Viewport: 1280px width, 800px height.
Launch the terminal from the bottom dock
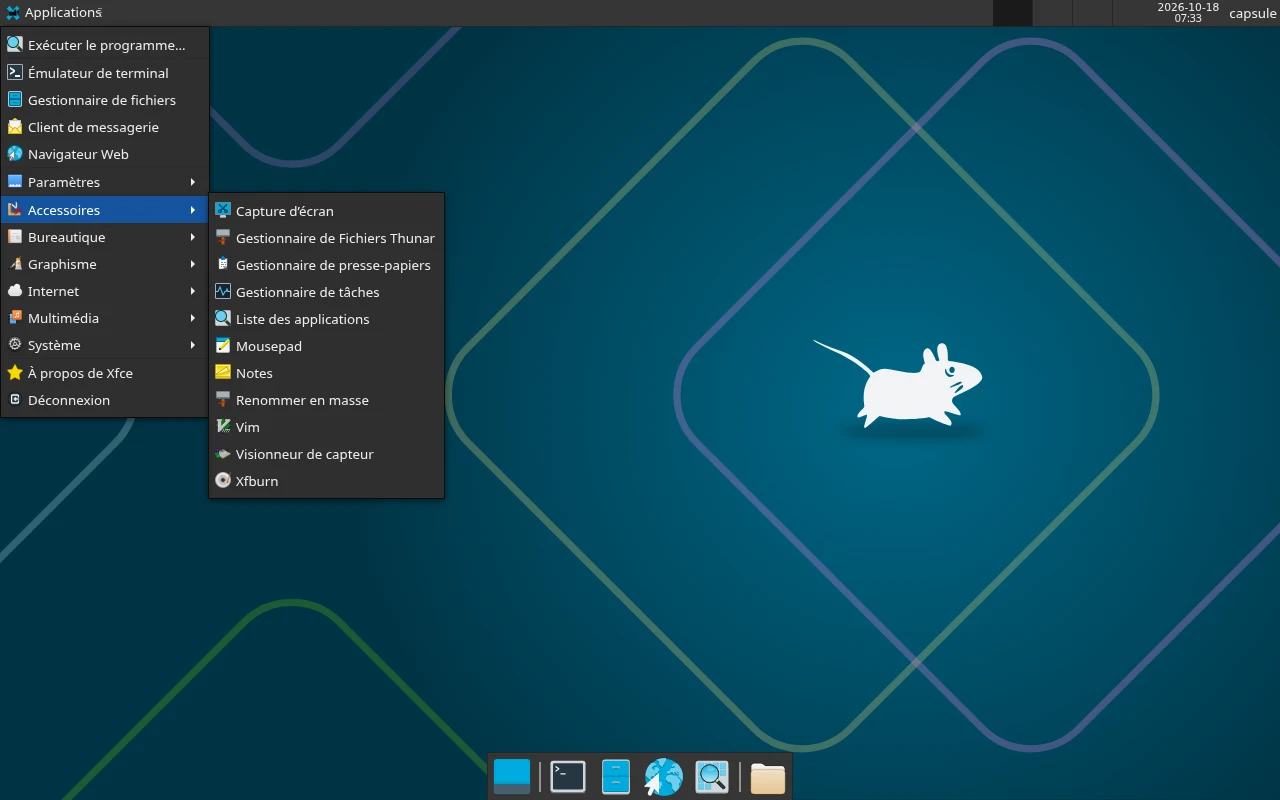(x=568, y=777)
